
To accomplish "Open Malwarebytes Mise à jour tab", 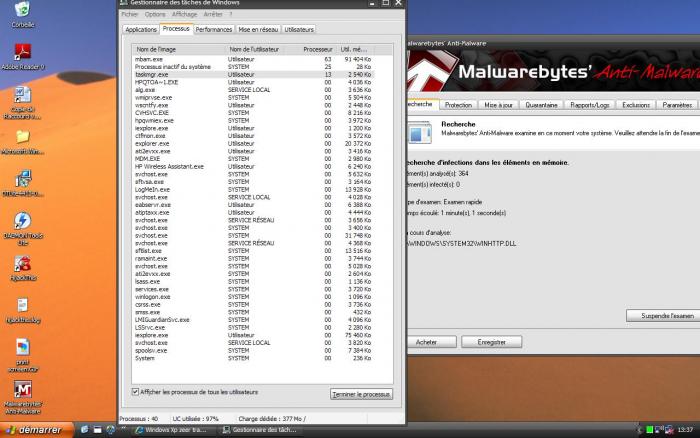I will coord(498,105).
